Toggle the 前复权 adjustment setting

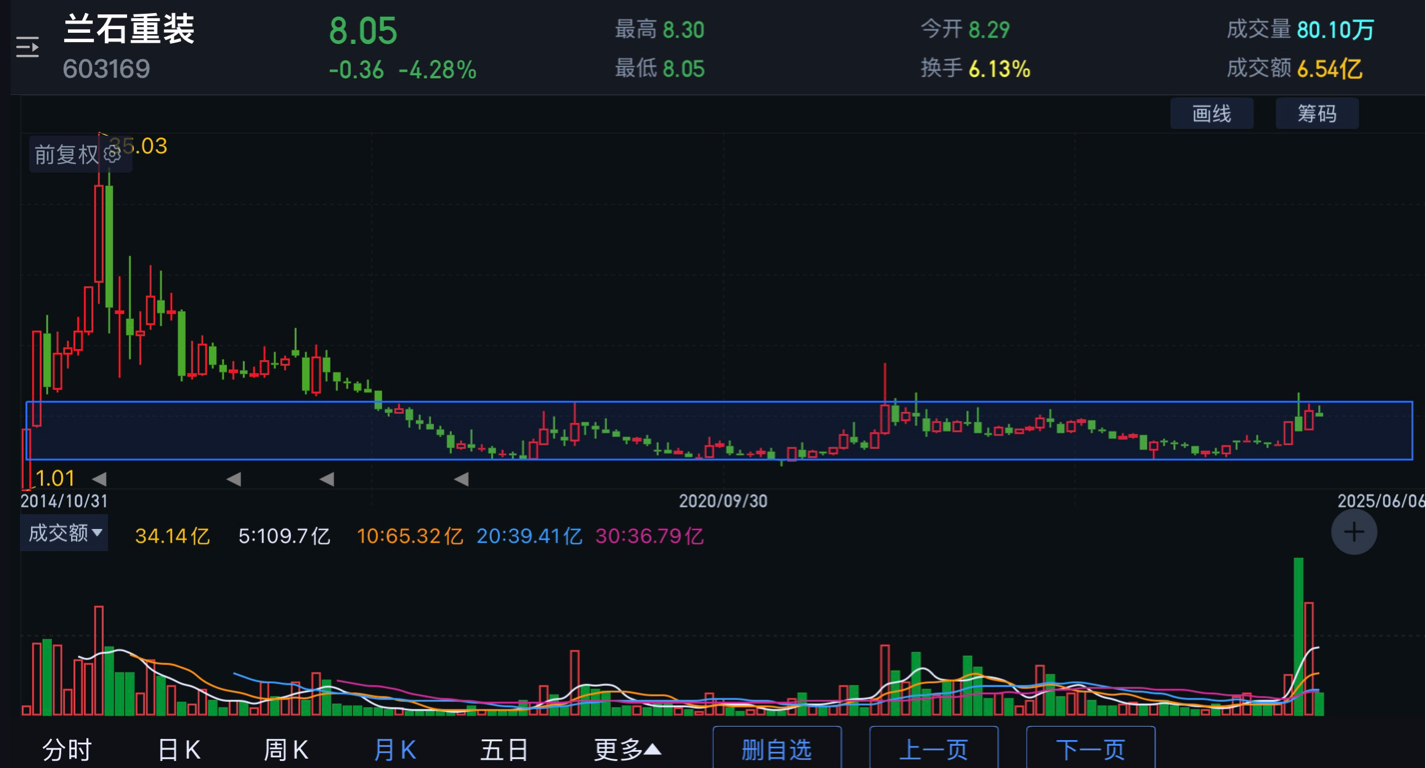pos(66,154)
